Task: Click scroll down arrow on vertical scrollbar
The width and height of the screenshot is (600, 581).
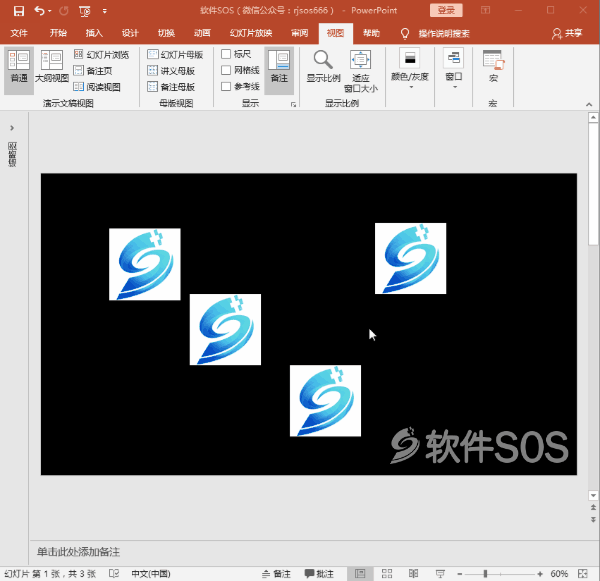Action: (593, 495)
